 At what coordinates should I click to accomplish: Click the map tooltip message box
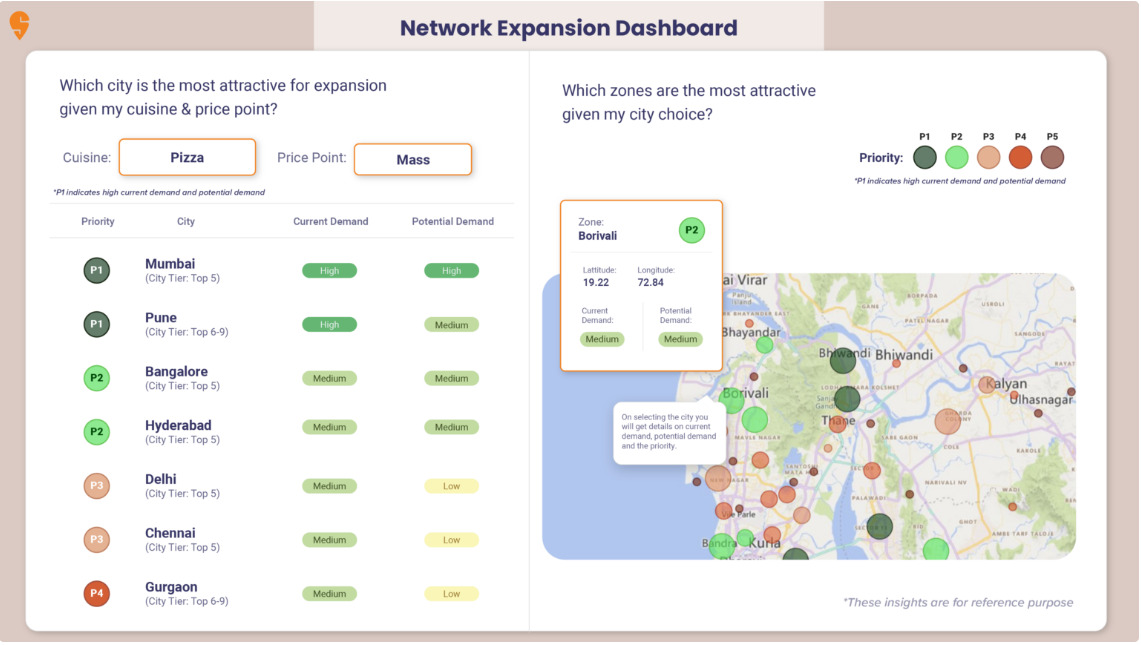[x=670, y=431]
